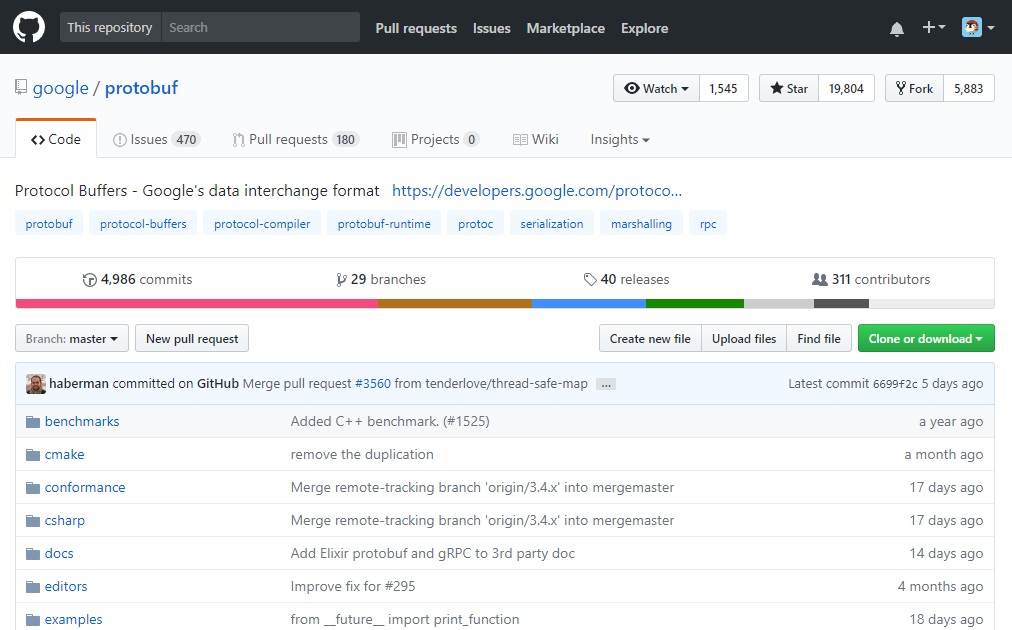Click the repository book icon
This screenshot has height=630, width=1012.
point(21,87)
